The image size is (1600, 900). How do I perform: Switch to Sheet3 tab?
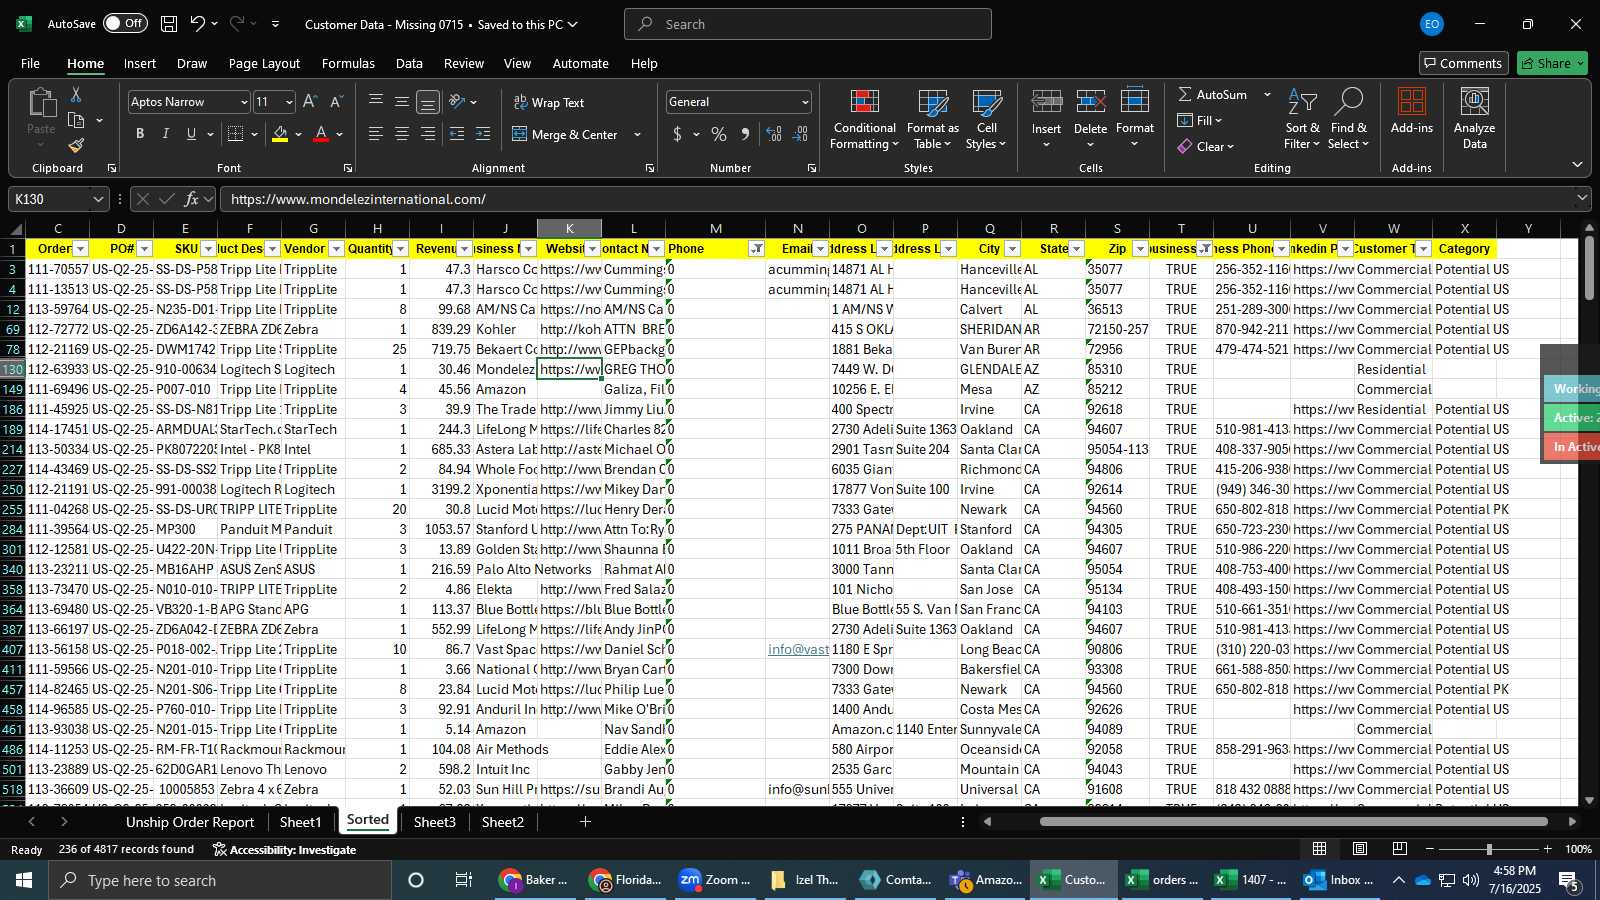[x=434, y=822]
